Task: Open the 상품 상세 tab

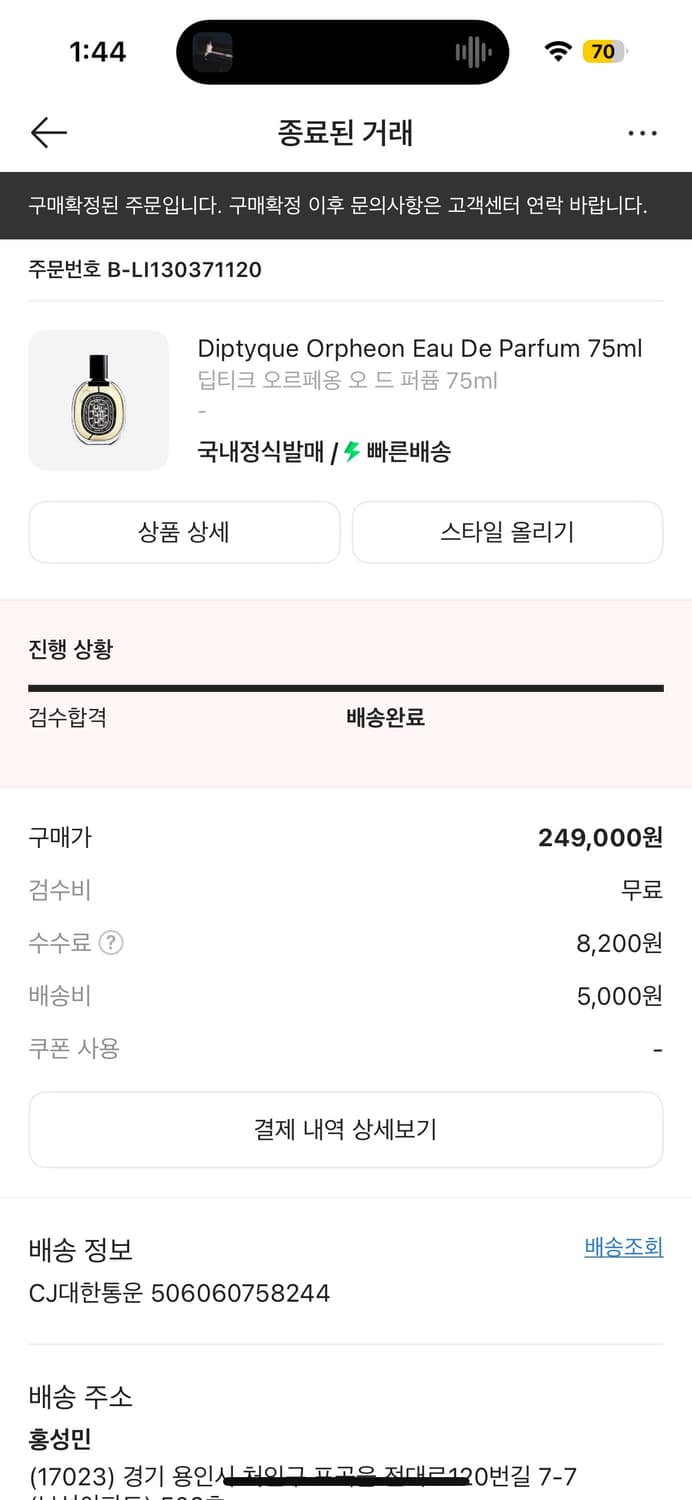Action: pos(184,532)
